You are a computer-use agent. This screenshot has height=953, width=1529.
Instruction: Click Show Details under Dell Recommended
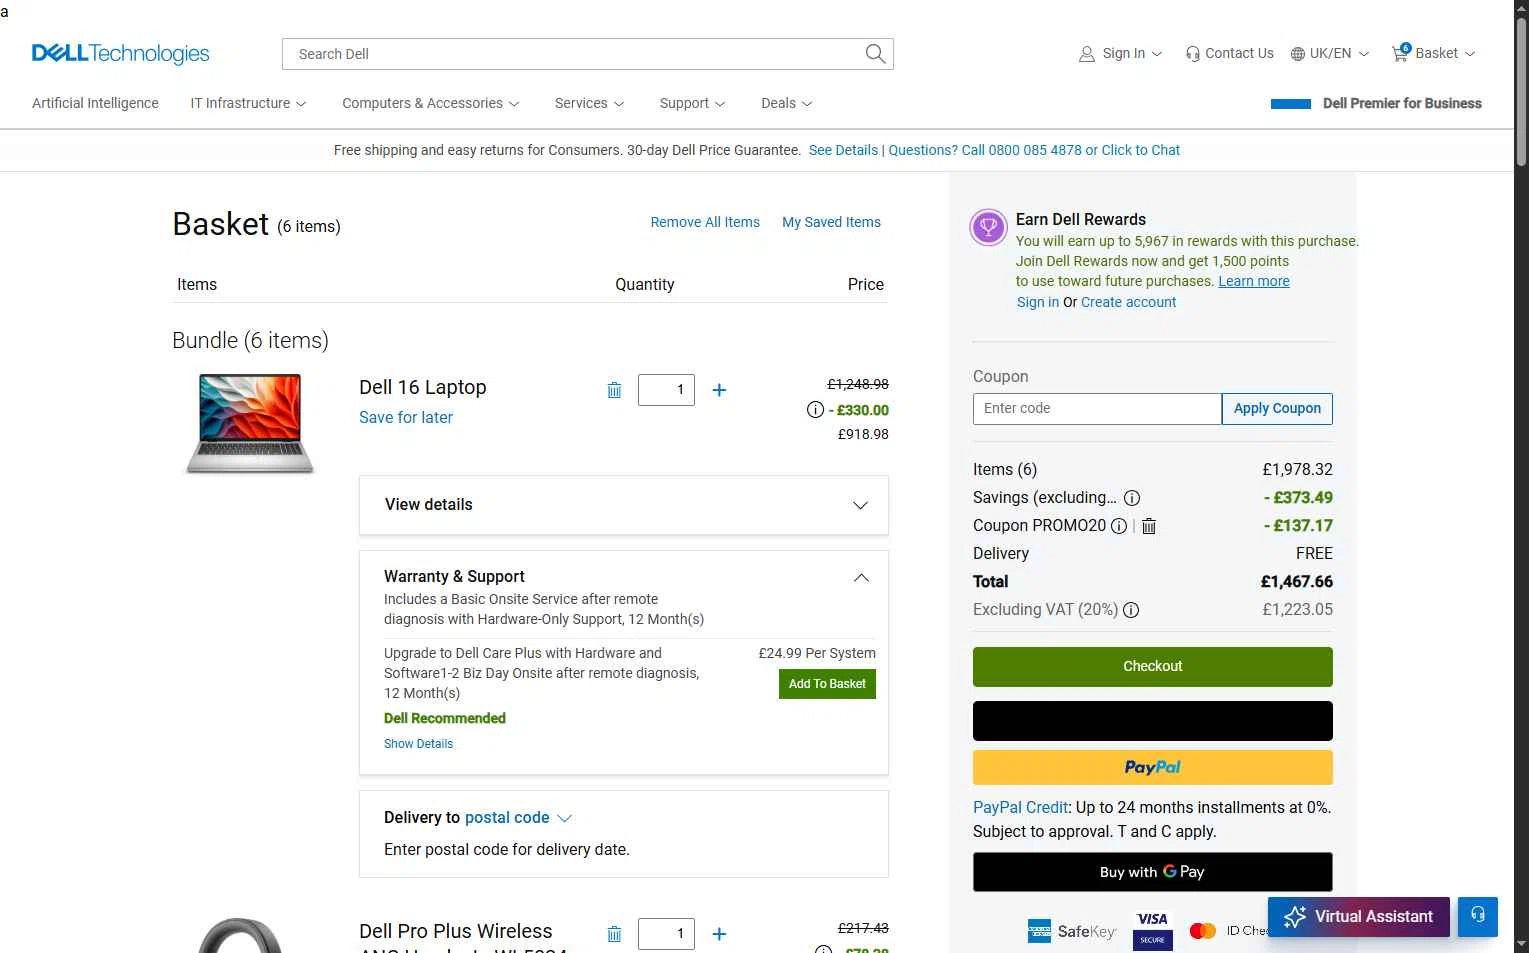(x=418, y=744)
